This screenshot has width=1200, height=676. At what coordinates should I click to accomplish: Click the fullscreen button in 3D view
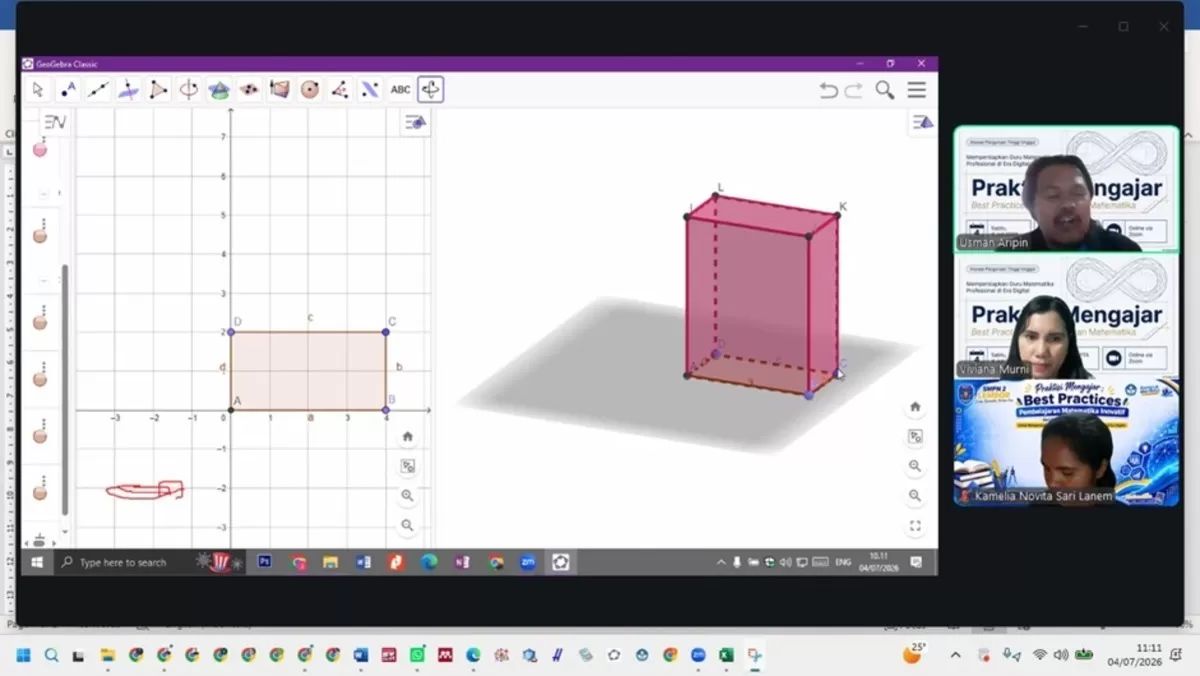[x=915, y=525]
